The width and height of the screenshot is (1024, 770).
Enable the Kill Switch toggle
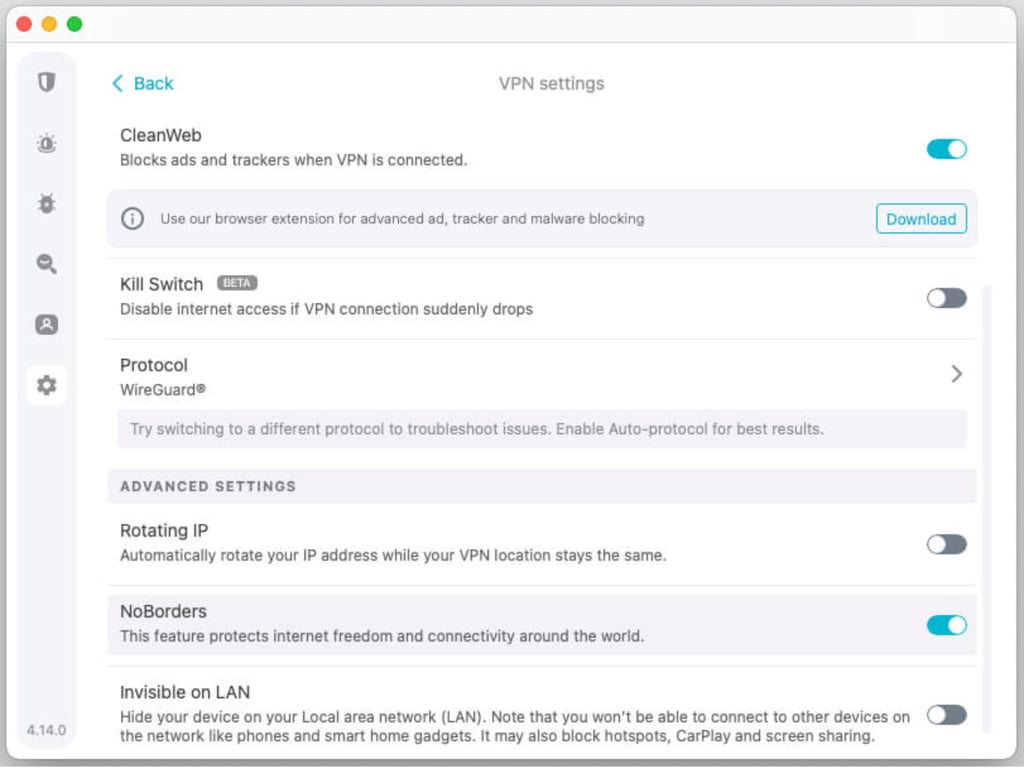(946, 298)
